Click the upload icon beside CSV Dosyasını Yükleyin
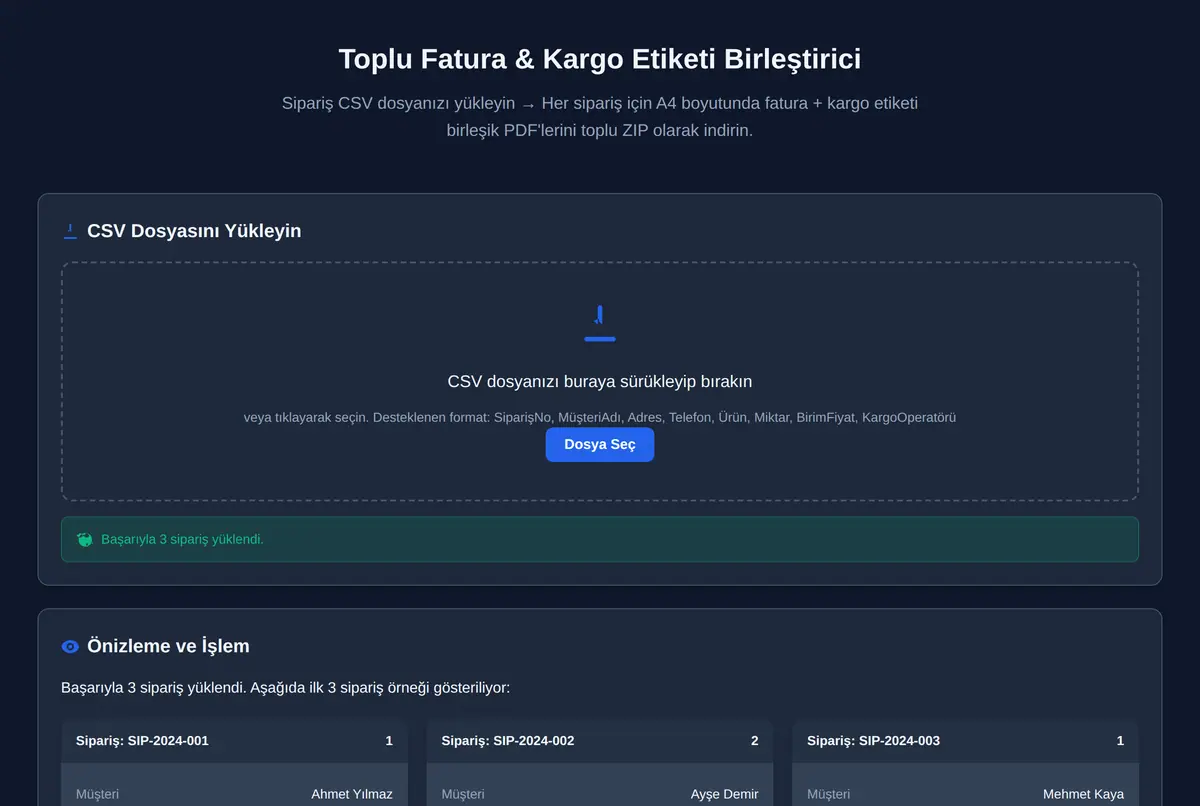Viewport: 1200px width, 806px height. pos(70,231)
